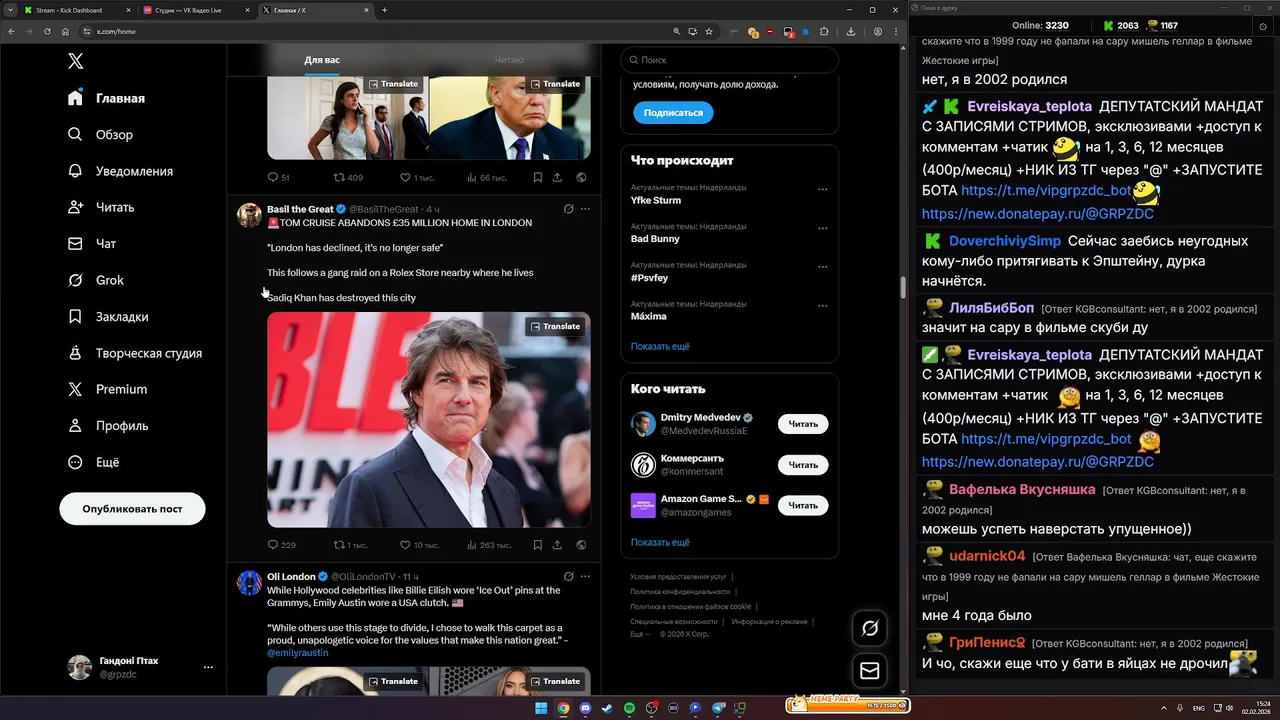Image resolution: width=1280 pixels, height=720 pixels.
Task: Click Показать ещё under Кого читать
Action: point(660,542)
